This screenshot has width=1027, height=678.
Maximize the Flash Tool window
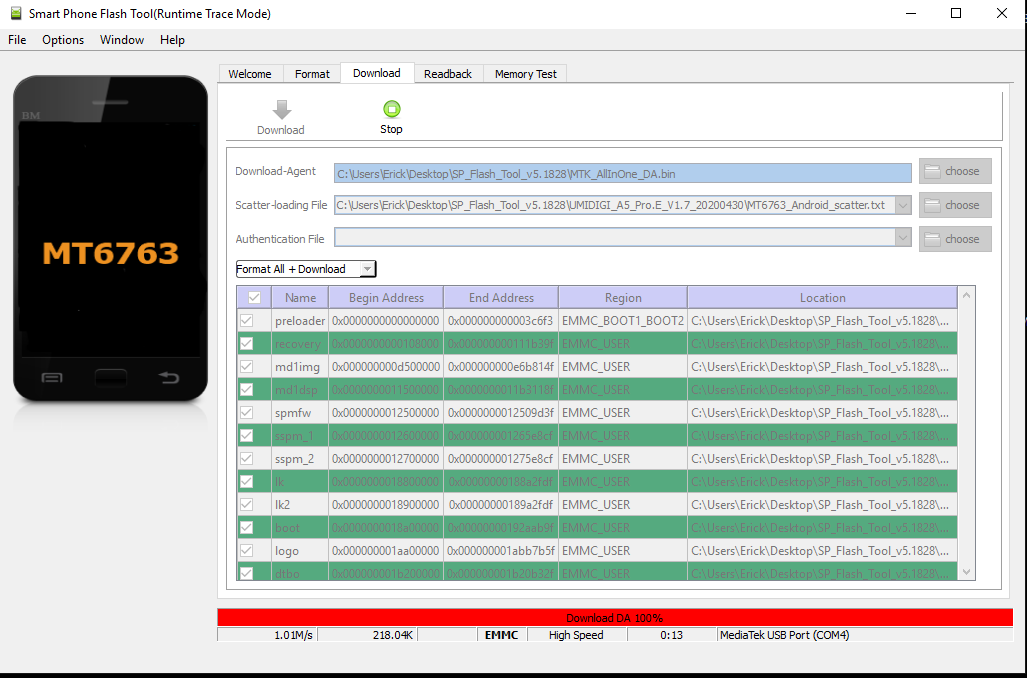click(956, 13)
